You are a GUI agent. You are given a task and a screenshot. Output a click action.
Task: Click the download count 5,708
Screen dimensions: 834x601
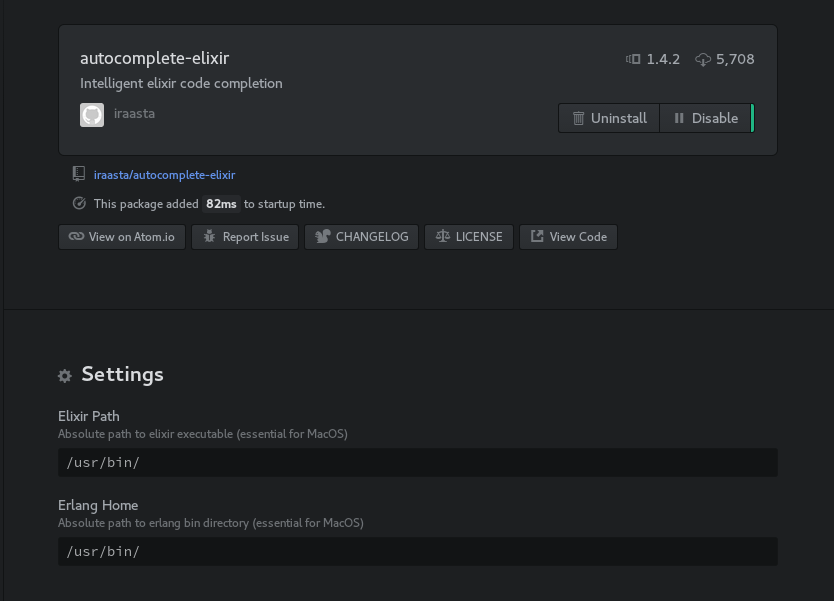pos(735,59)
